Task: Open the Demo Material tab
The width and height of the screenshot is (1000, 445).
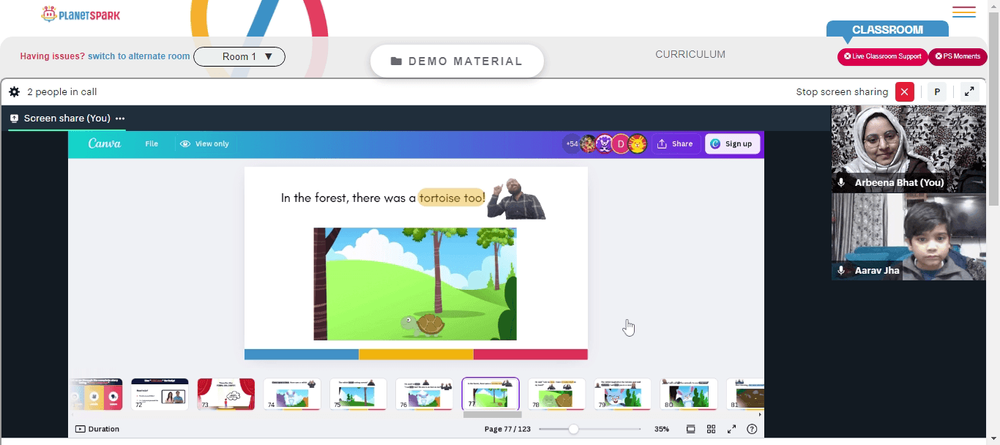Action: coord(457,61)
